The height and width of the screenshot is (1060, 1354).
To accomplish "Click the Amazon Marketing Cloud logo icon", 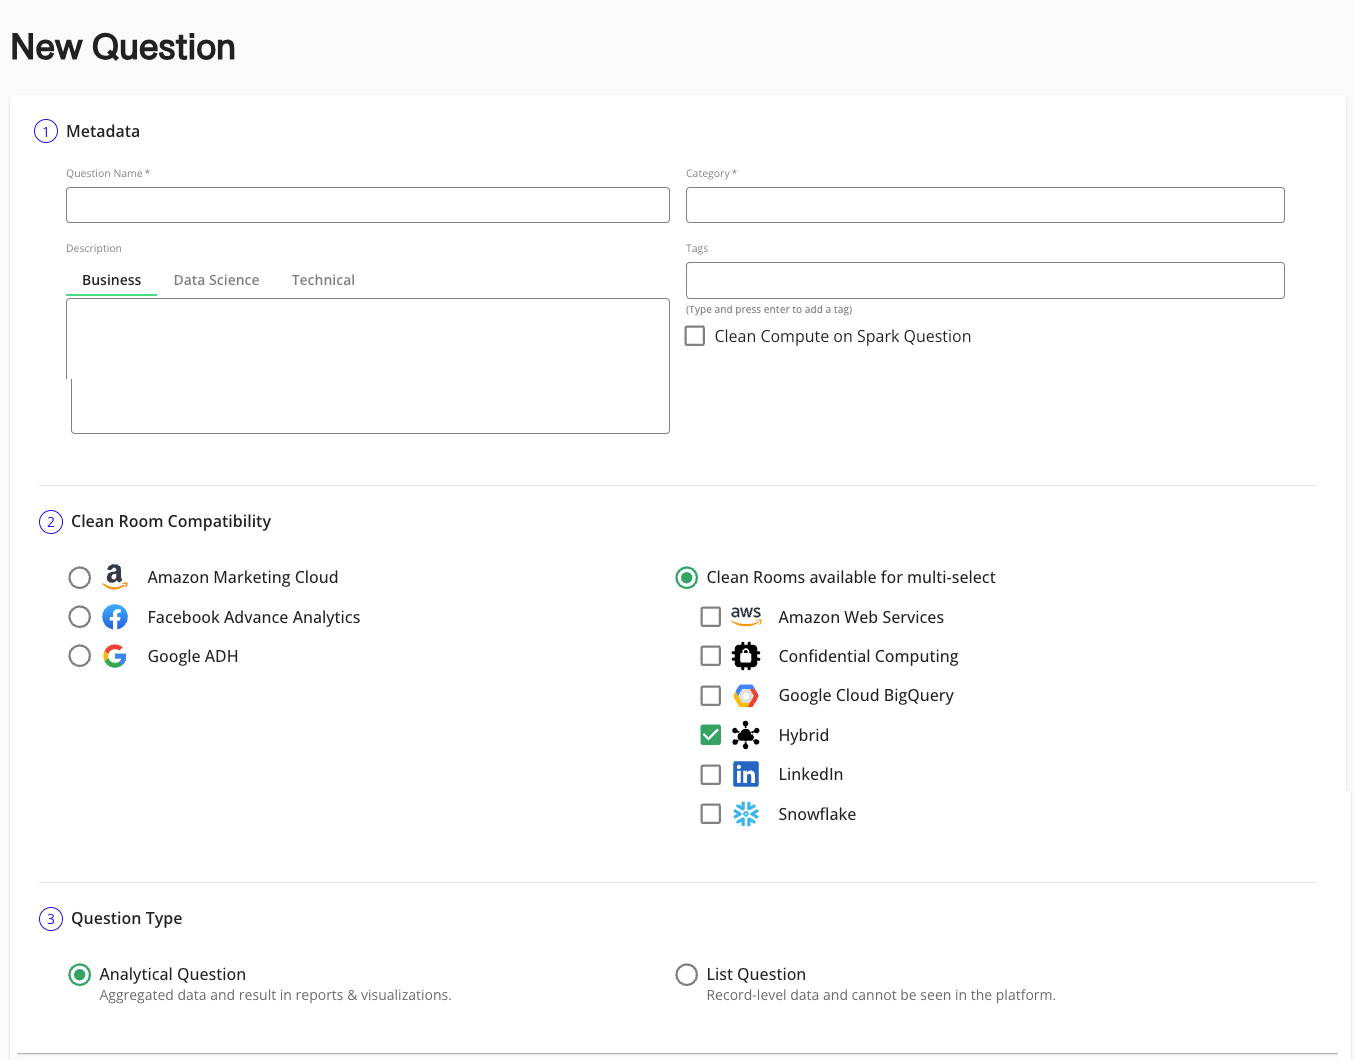I will point(115,577).
